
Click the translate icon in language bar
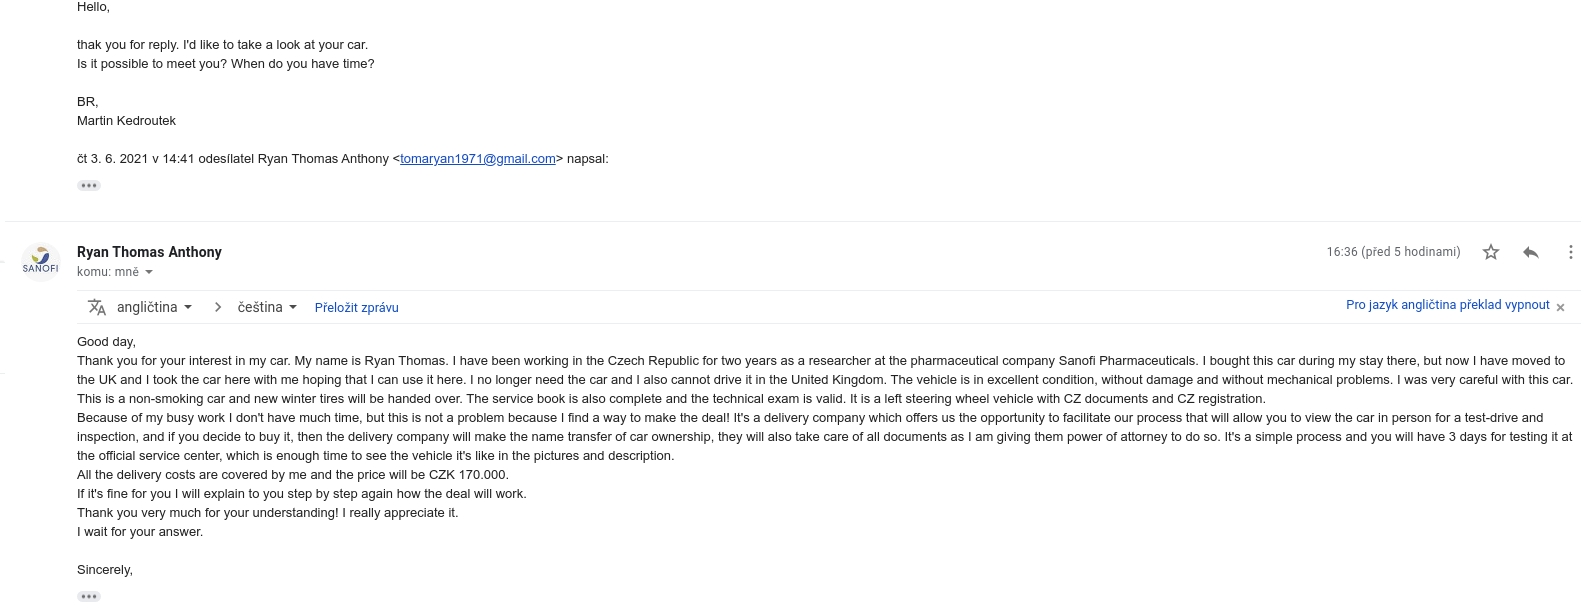97,307
